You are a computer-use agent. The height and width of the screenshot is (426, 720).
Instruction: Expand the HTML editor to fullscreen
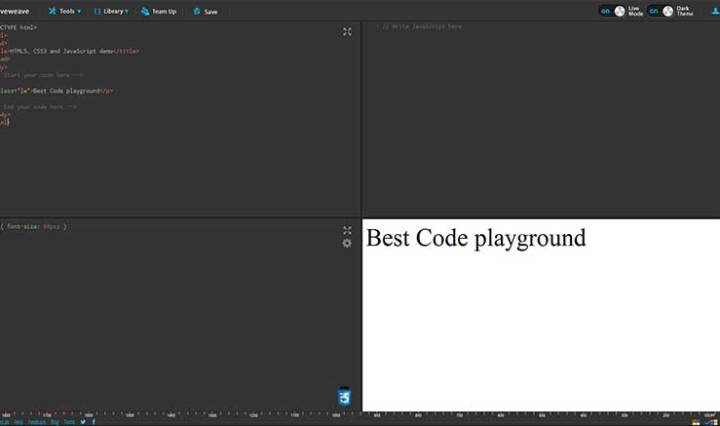(x=347, y=31)
